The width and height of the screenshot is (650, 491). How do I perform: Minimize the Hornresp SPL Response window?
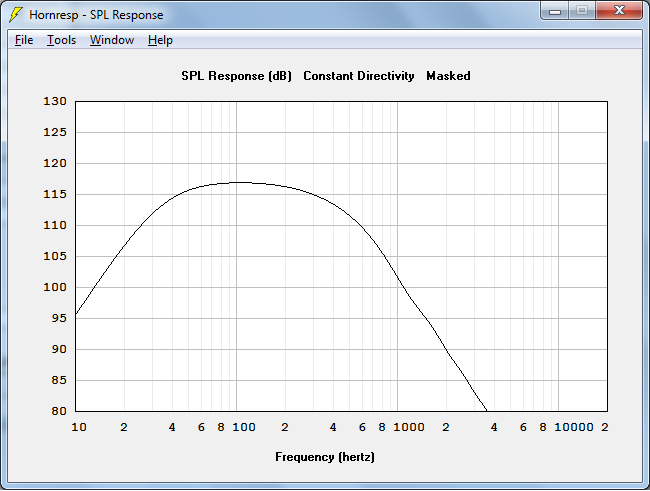[555, 11]
